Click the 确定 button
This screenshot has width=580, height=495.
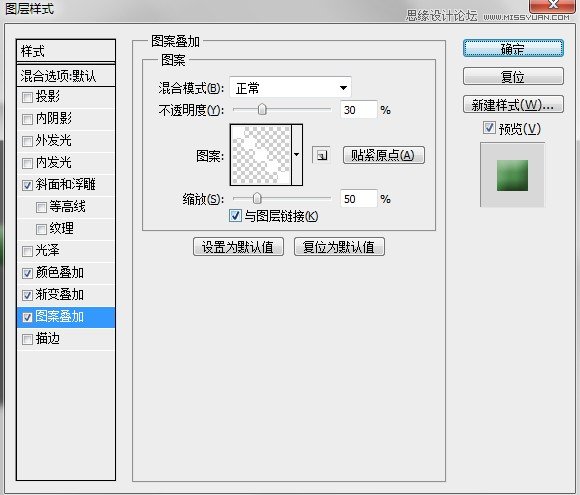pyautogui.click(x=513, y=48)
